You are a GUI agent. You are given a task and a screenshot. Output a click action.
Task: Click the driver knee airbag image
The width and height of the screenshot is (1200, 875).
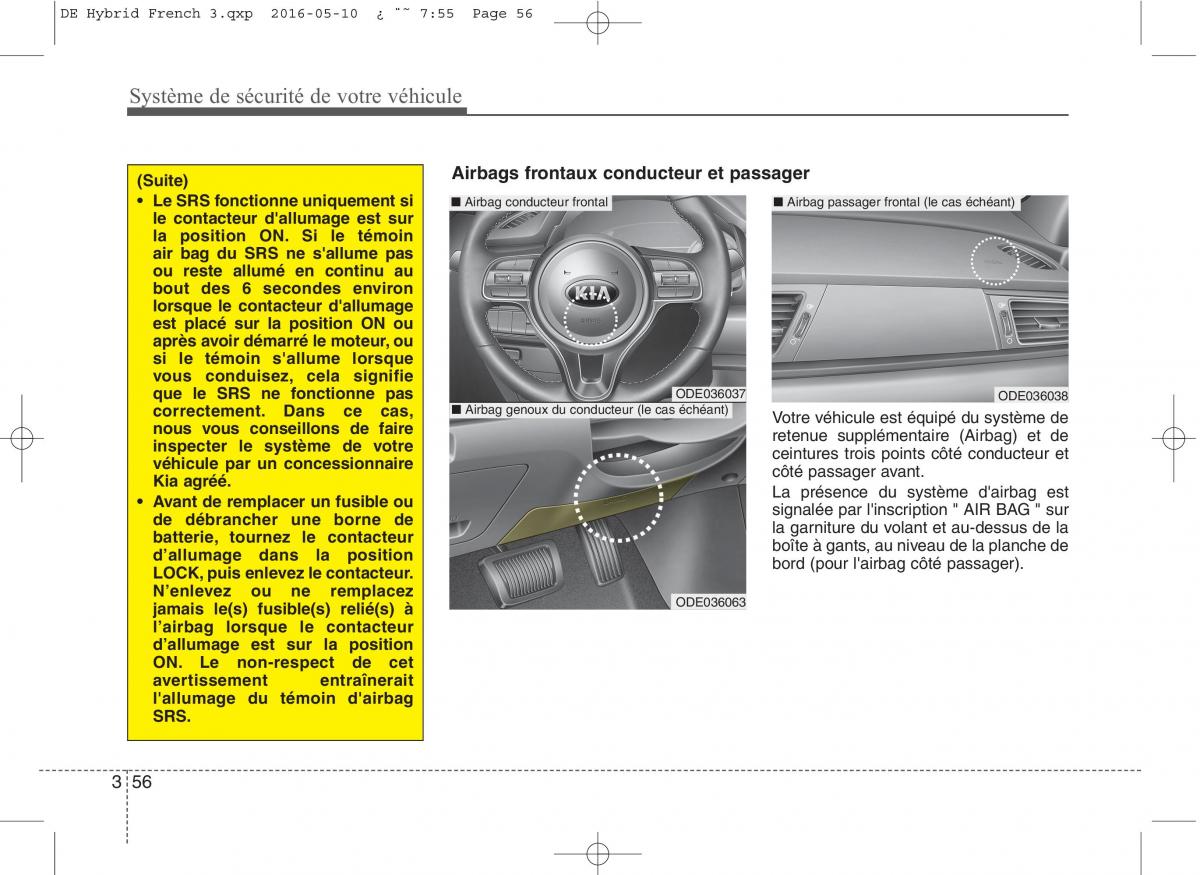[597, 506]
